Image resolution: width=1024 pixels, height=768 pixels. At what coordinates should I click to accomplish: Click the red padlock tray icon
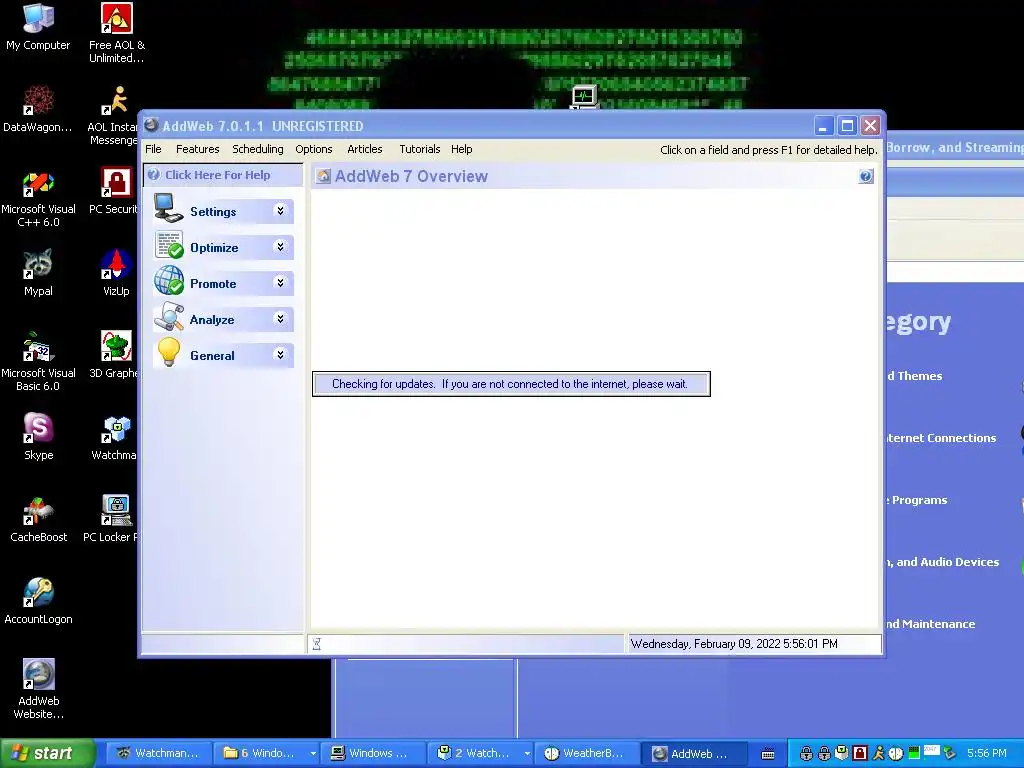(x=860, y=753)
